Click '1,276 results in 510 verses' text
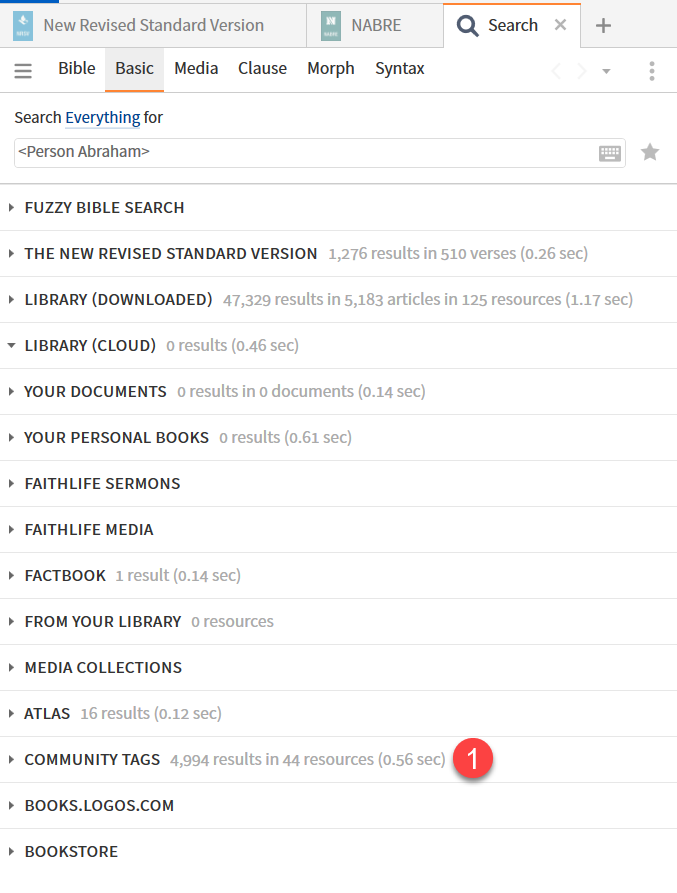This screenshot has width=677, height=893. [x=422, y=253]
